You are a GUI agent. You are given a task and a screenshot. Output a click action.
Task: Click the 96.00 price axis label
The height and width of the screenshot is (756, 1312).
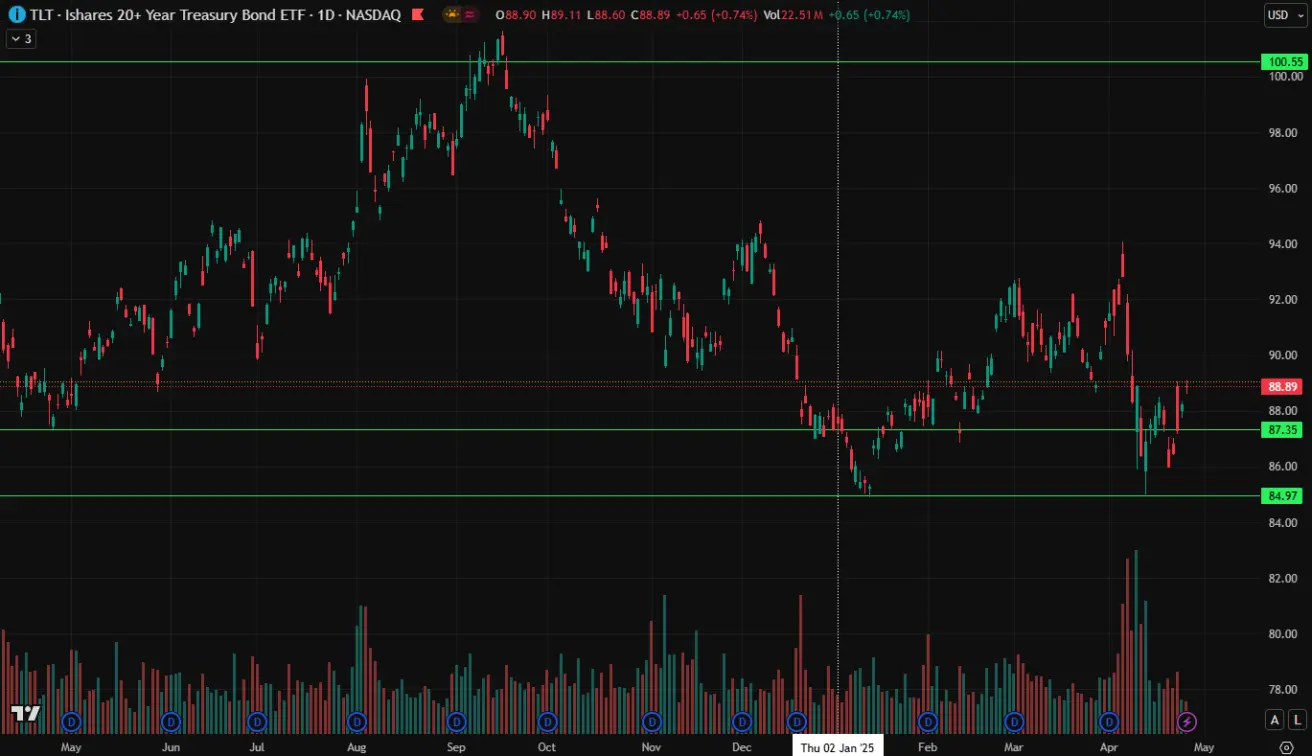(1284, 188)
